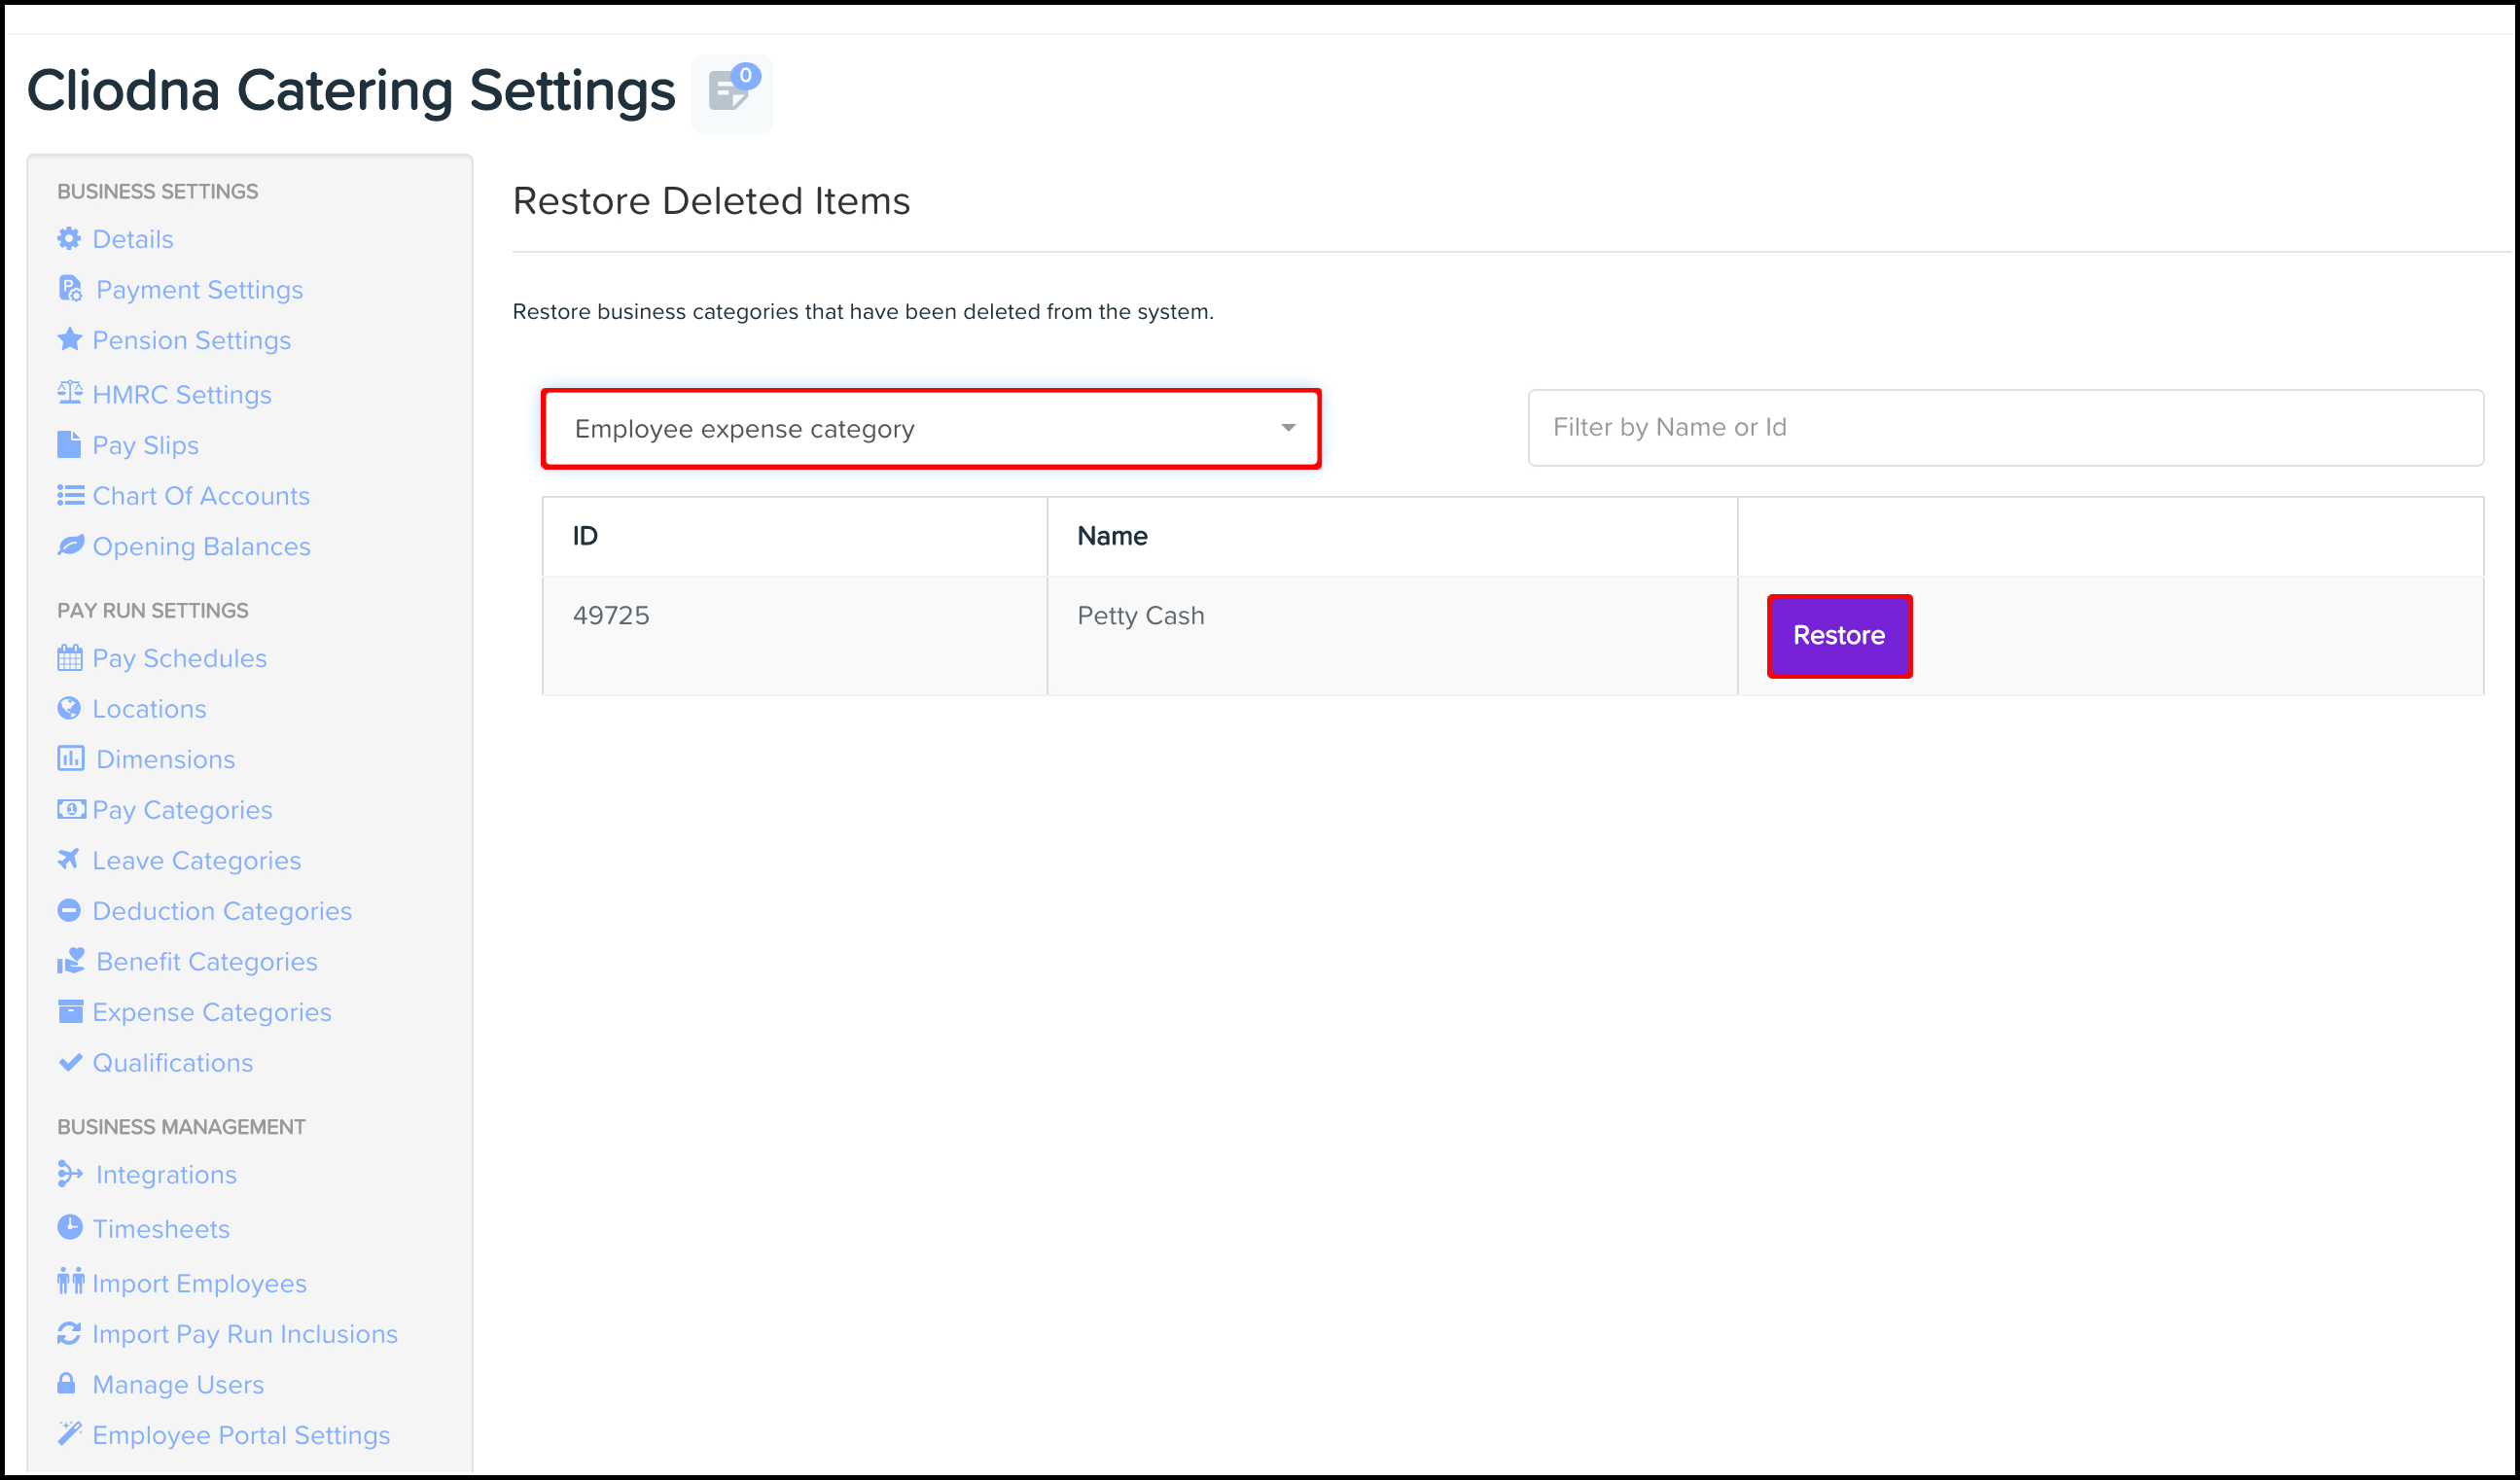Open the Chart Of Accounts settings page
The width and height of the screenshot is (2520, 1480).
201,496
